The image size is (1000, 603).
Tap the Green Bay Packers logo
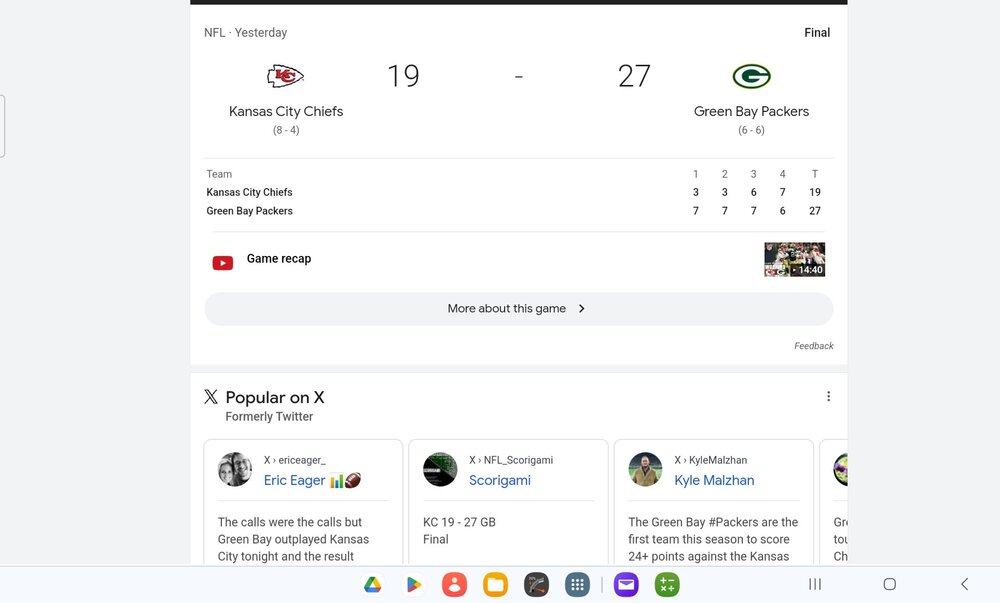pos(751,76)
